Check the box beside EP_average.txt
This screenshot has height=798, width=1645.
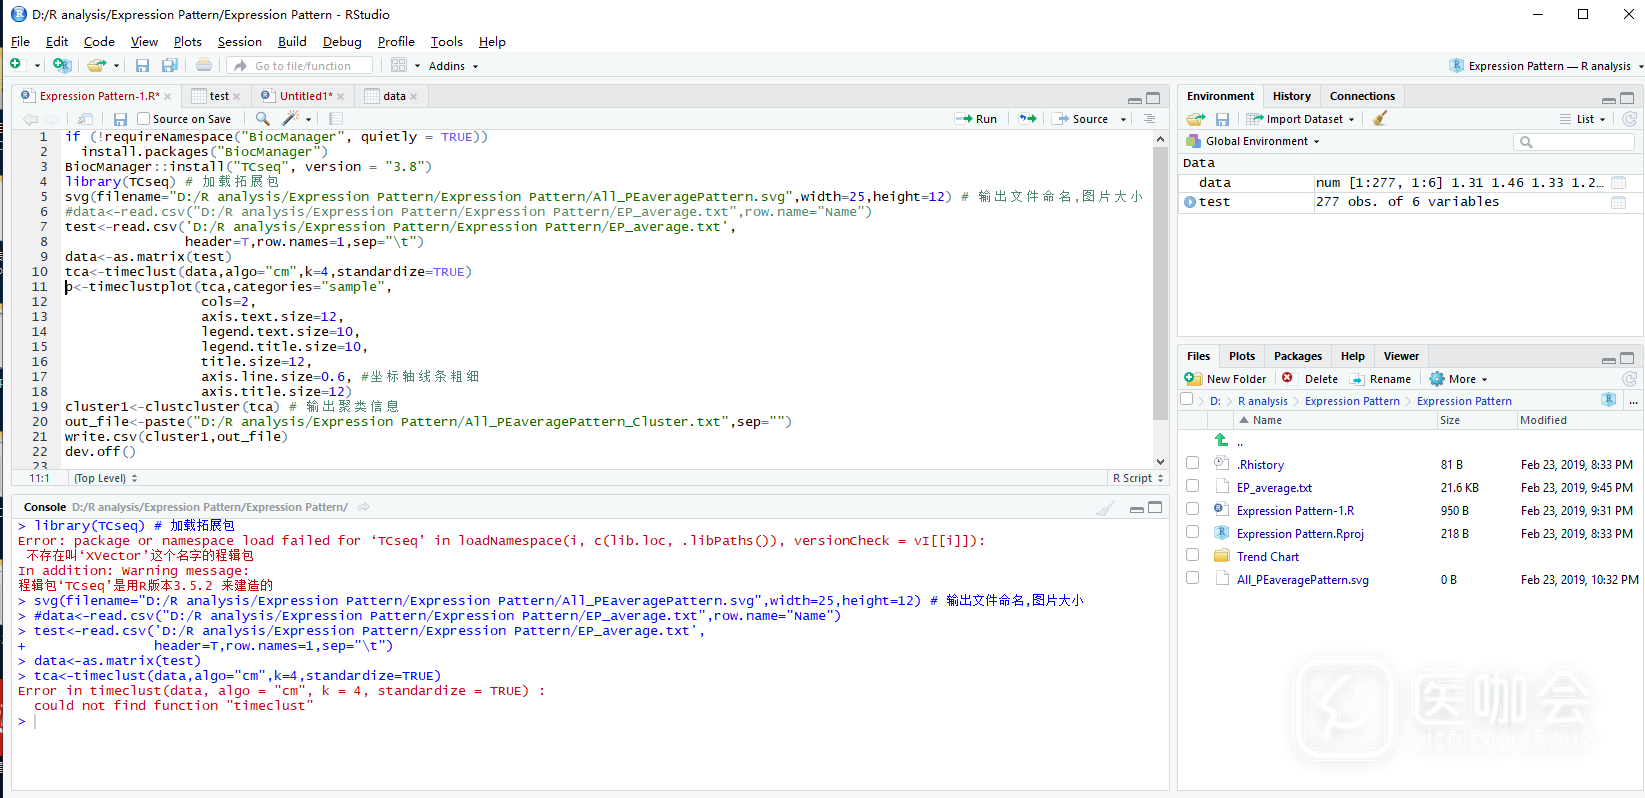[x=1192, y=486]
